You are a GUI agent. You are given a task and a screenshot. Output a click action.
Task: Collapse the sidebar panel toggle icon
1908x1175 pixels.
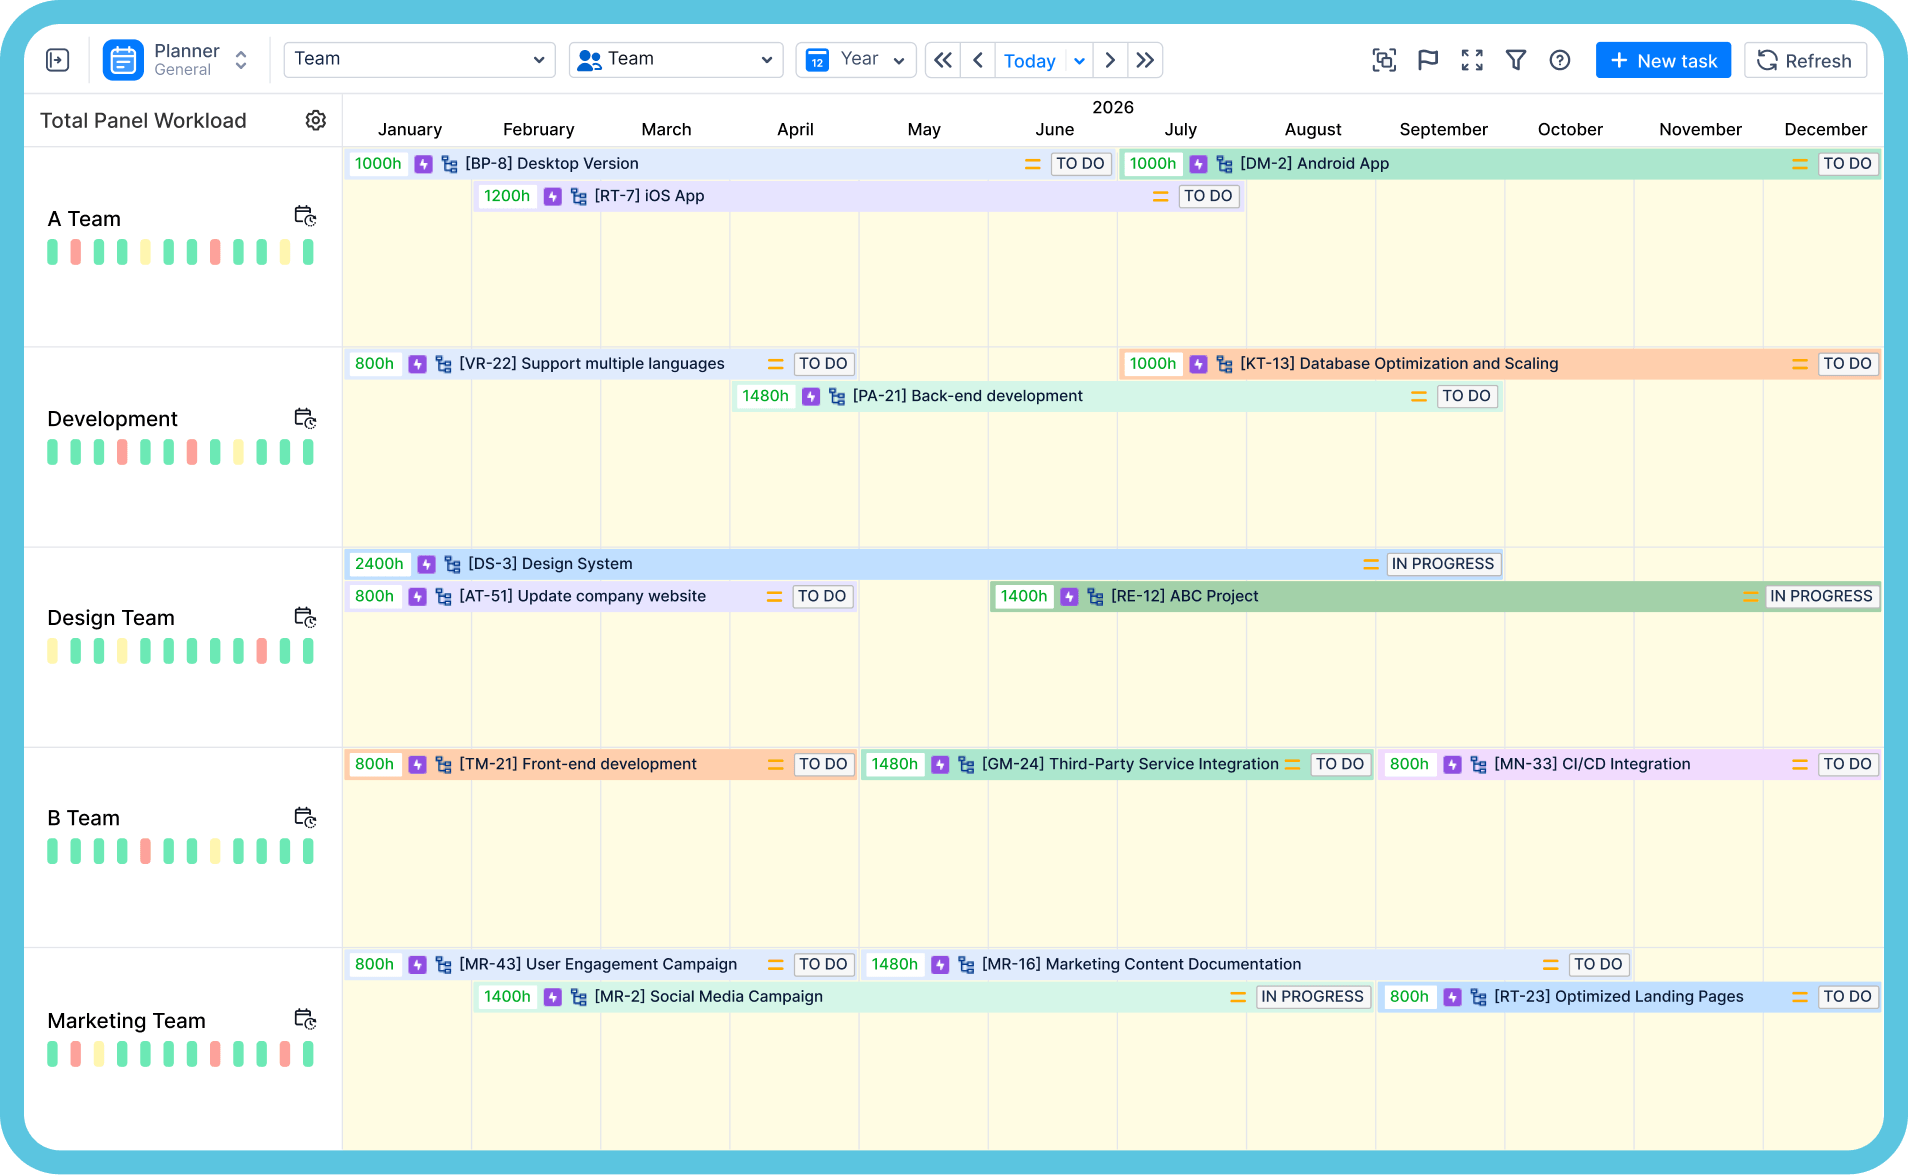58,60
